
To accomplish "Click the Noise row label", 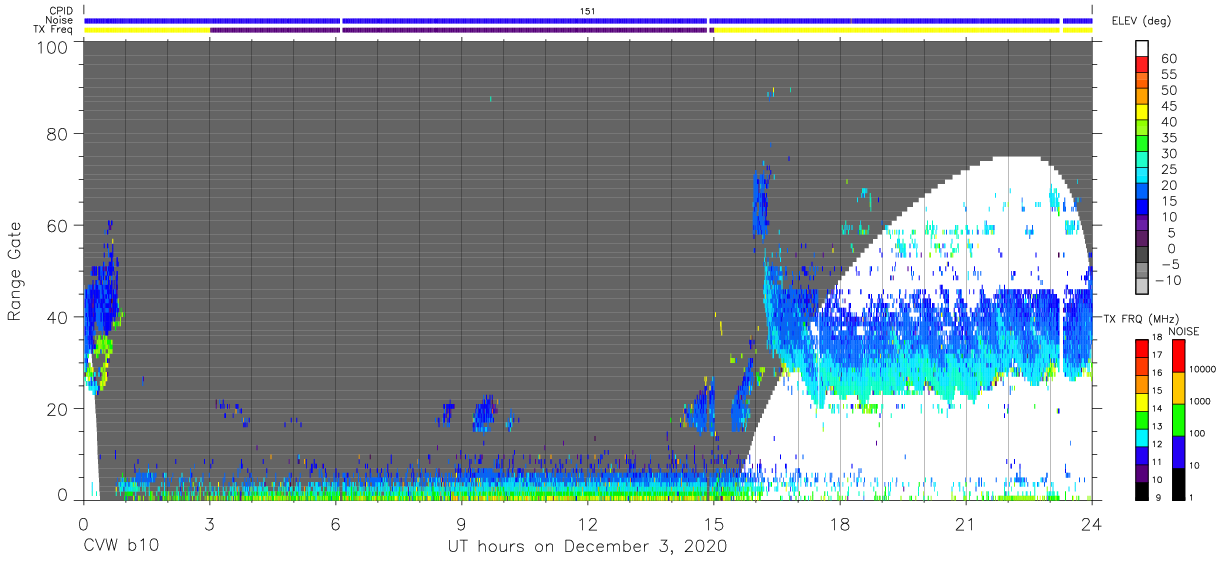I will tap(59, 20).
